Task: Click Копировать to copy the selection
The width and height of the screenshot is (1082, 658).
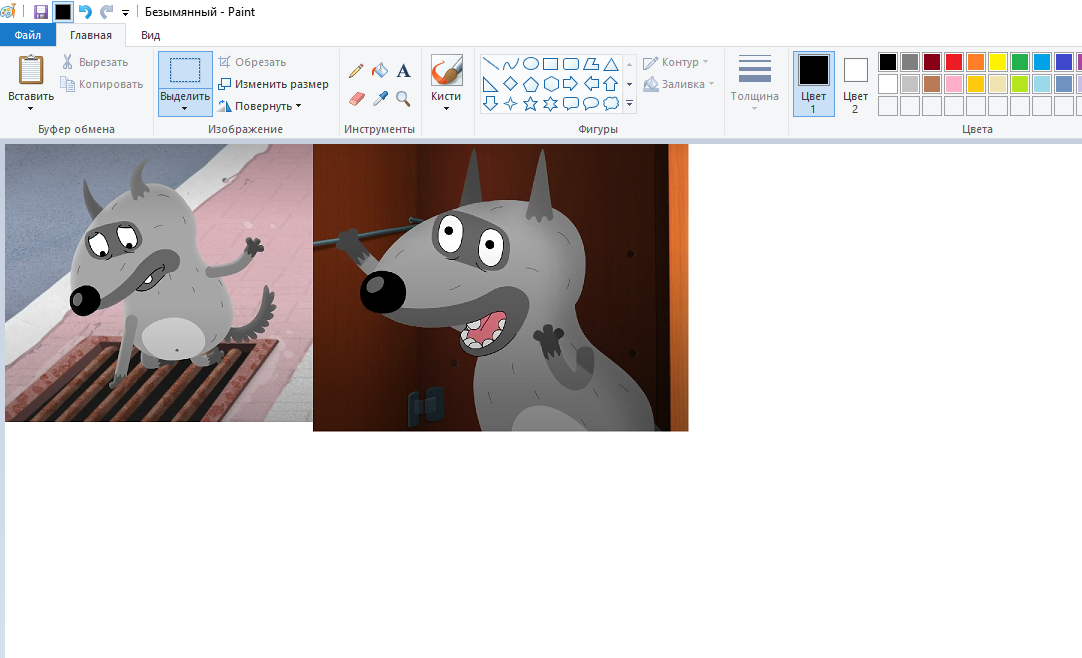Action: pos(102,84)
